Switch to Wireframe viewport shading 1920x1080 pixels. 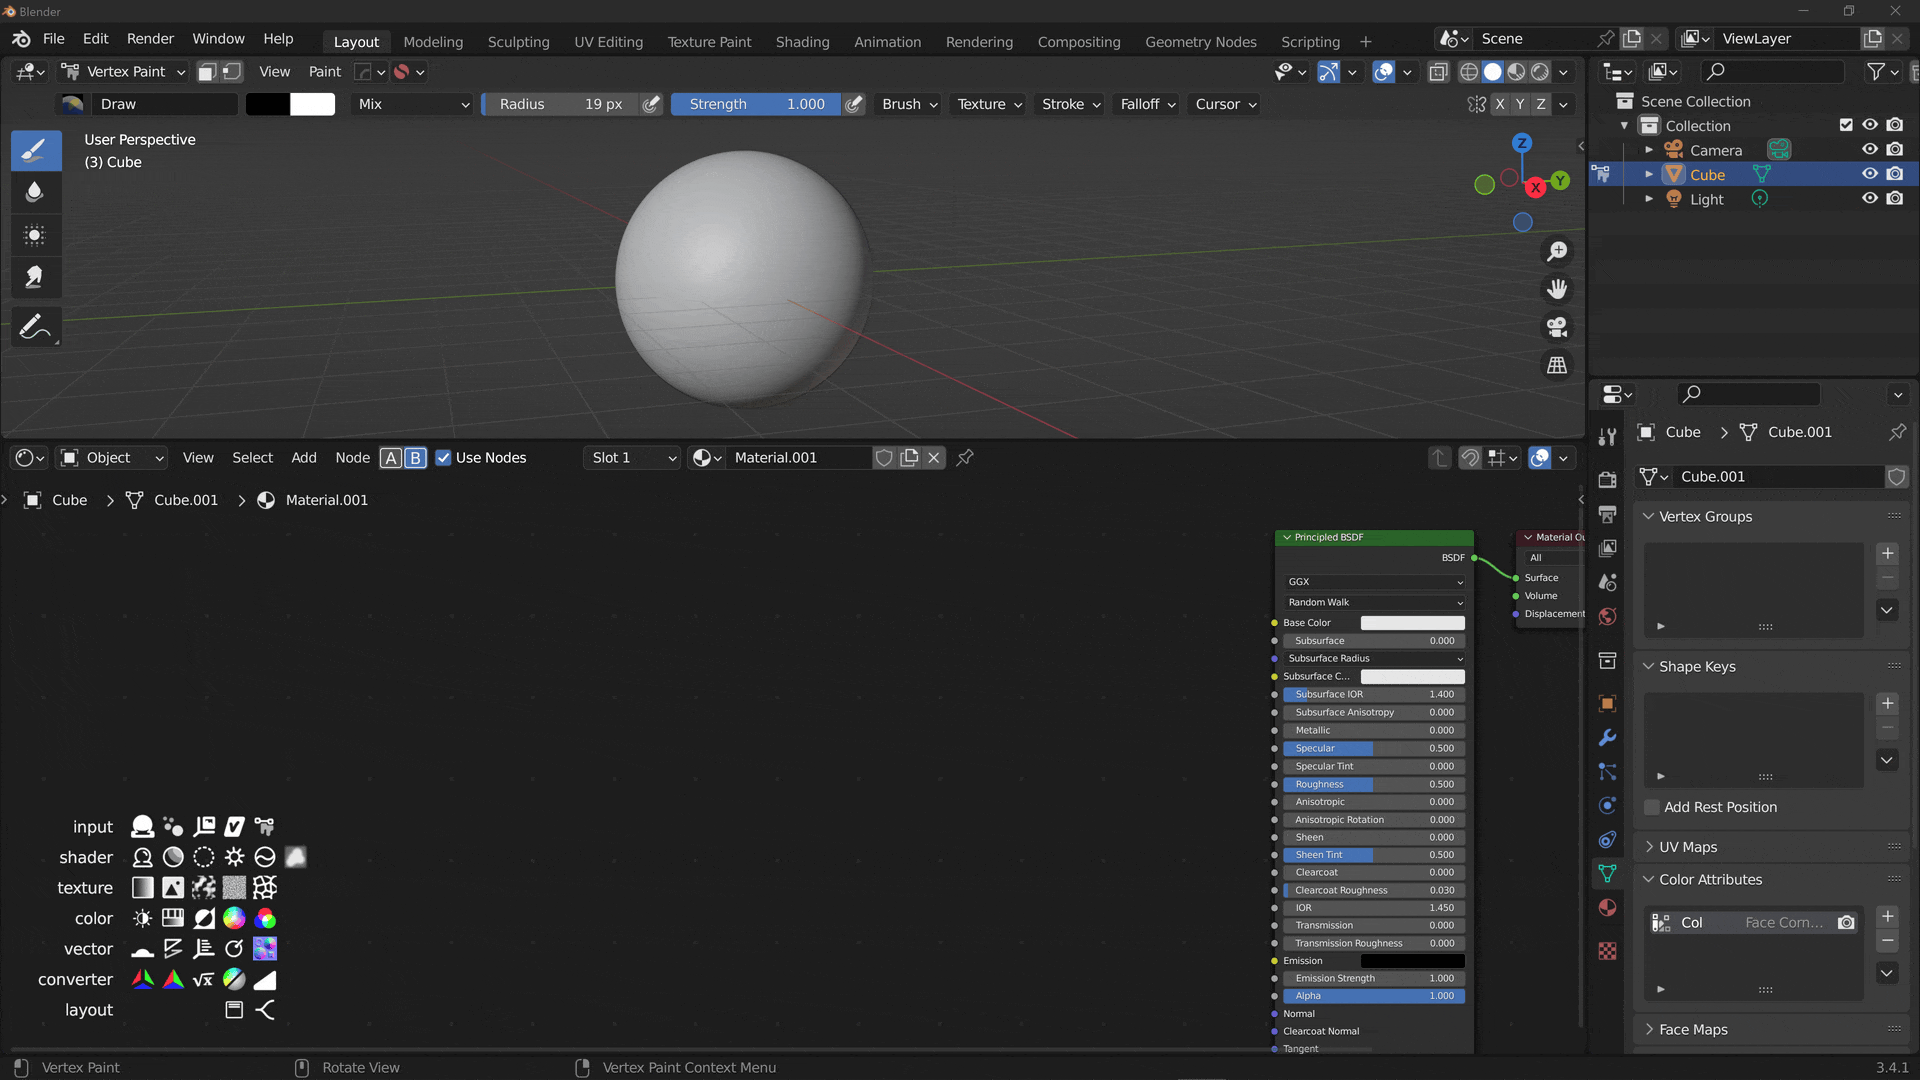click(x=1469, y=72)
